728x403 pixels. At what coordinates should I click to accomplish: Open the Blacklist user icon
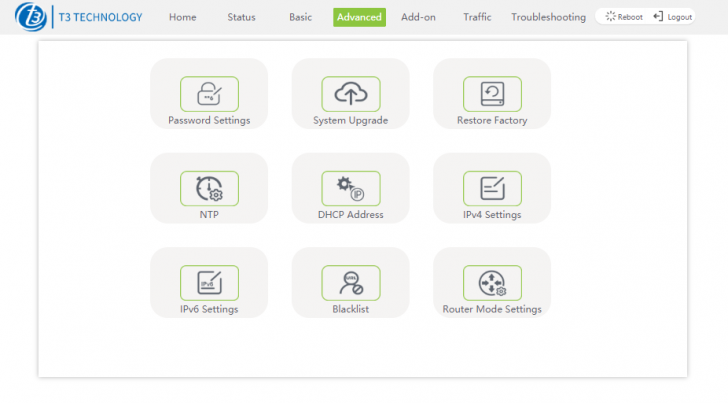pyautogui.click(x=351, y=283)
